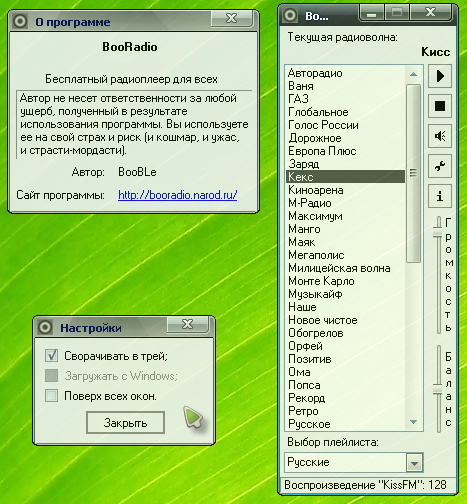The height and width of the screenshot is (504, 467).
Task: Click the Воспроизведение KissFM status bar text
Action: click(x=365, y=485)
